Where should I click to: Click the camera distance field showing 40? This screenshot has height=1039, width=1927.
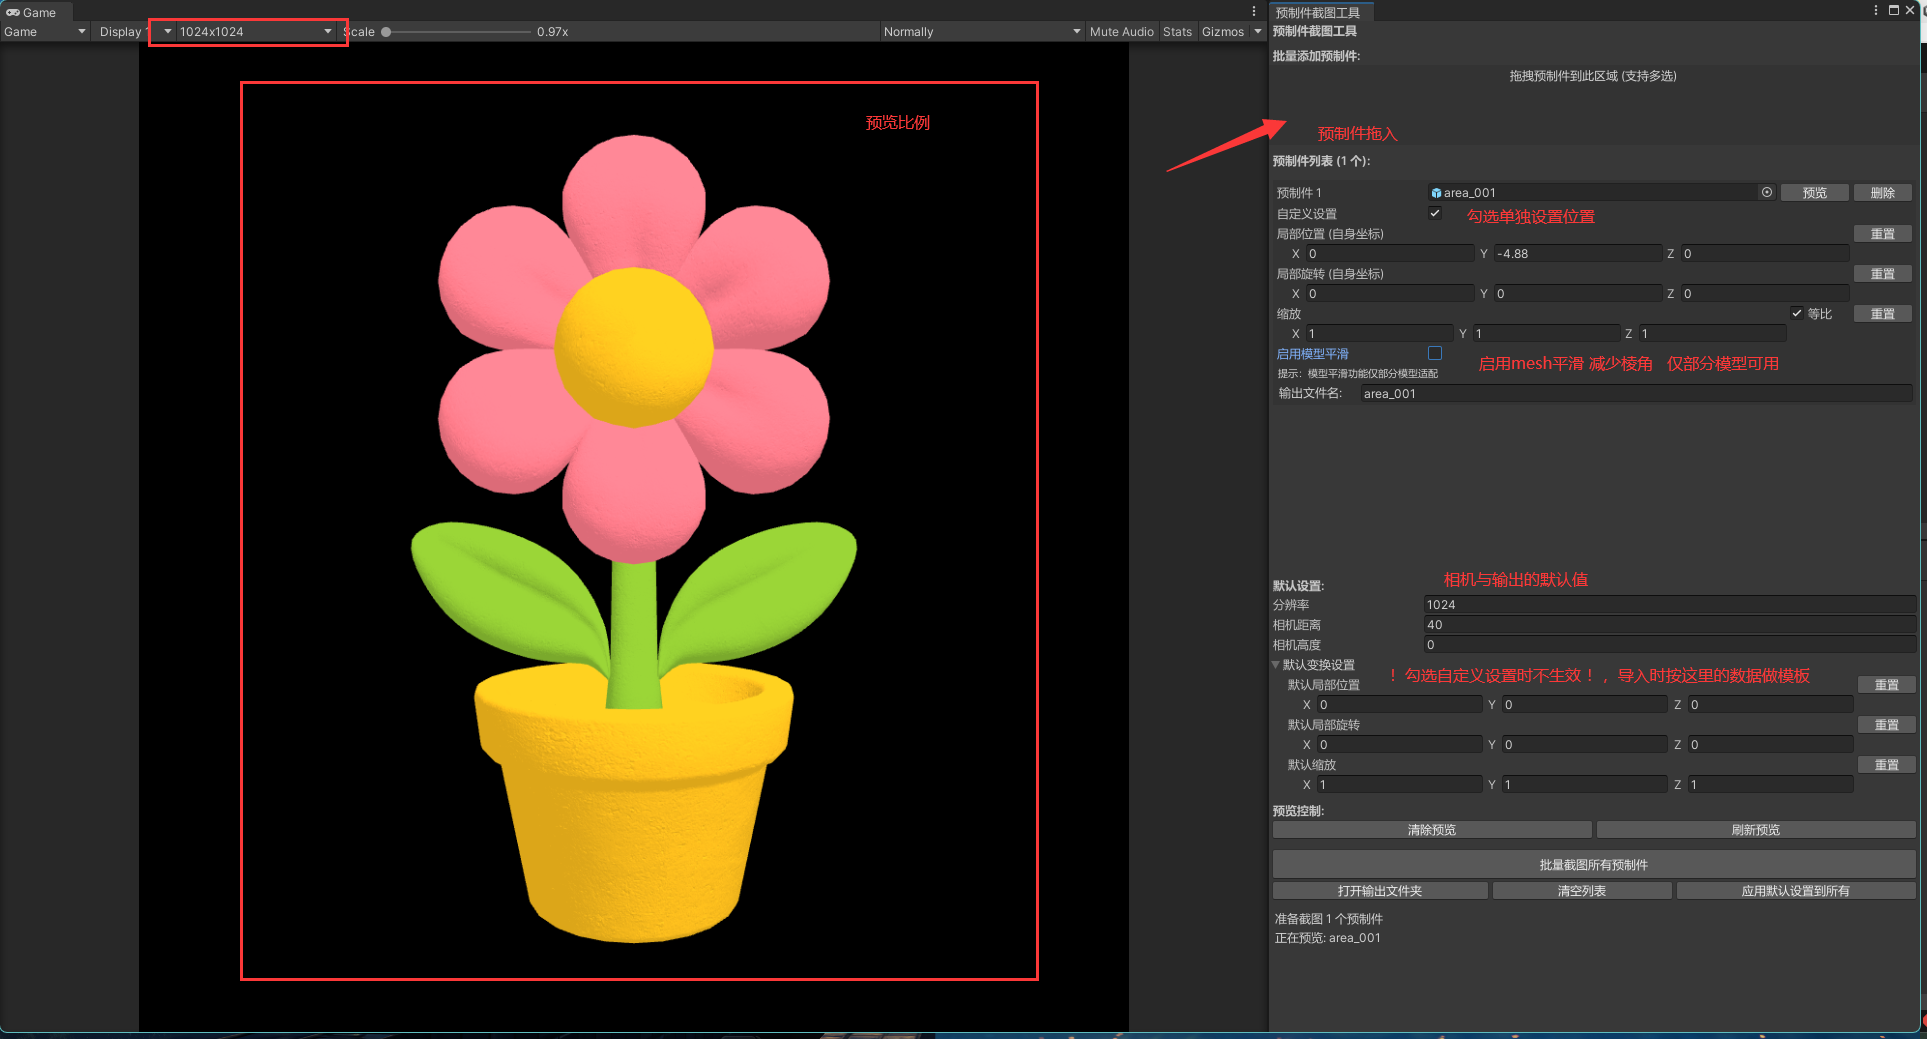click(x=1669, y=625)
